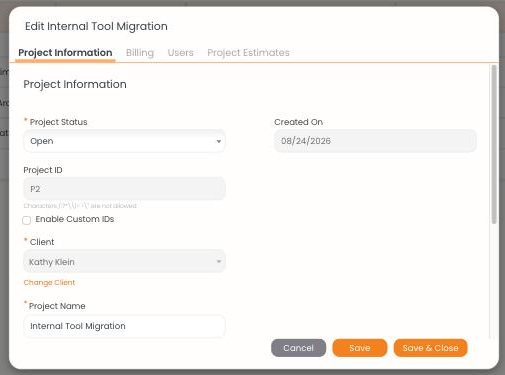Enable Custom IDs checkbox
505x375 pixels.
(x=27, y=220)
